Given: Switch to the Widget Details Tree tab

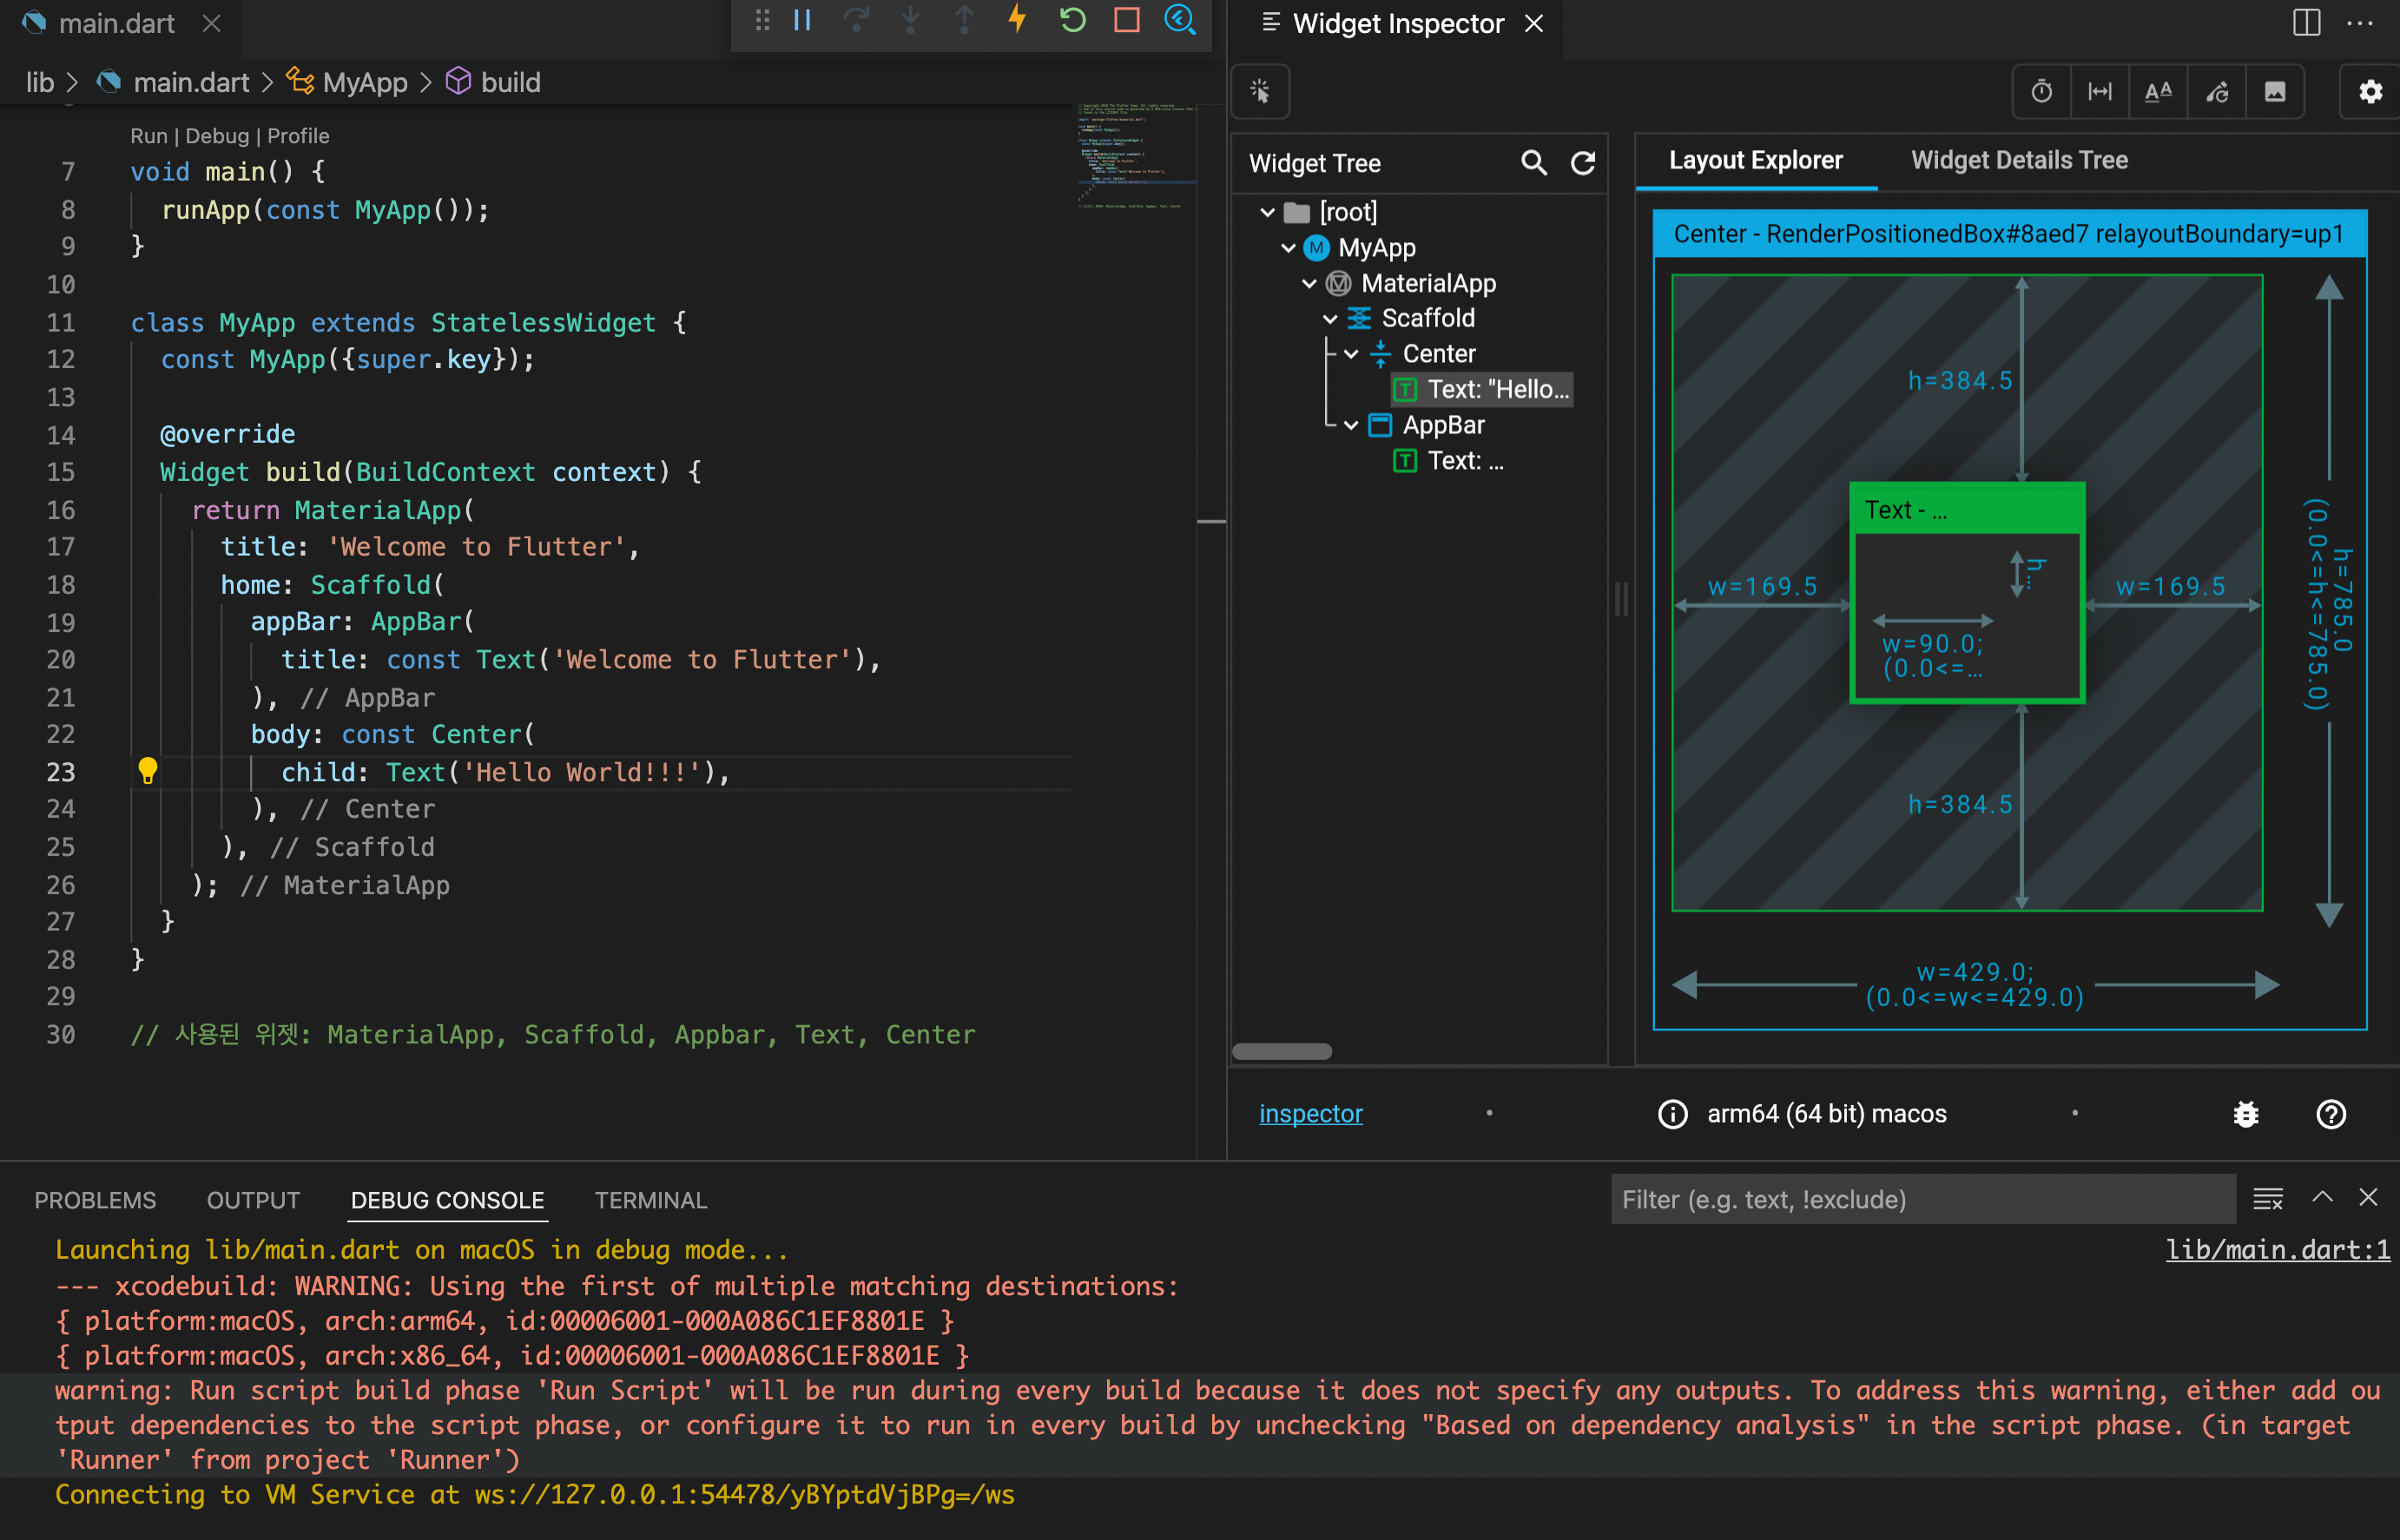Looking at the screenshot, I should coord(2018,160).
